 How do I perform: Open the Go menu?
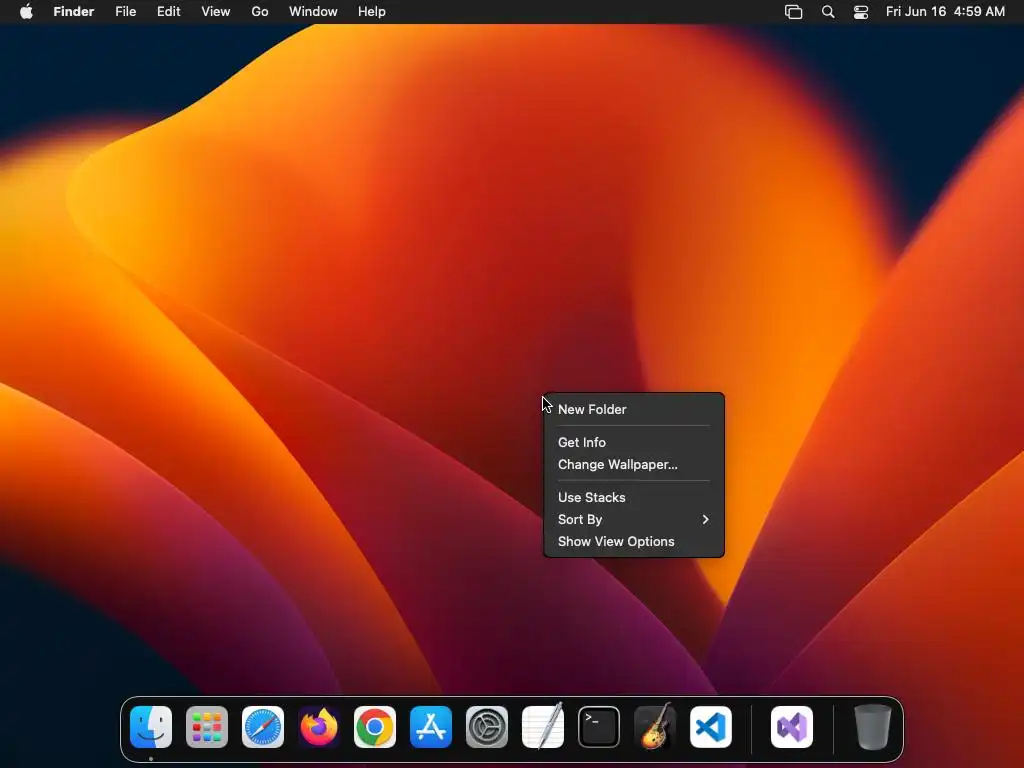point(260,12)
